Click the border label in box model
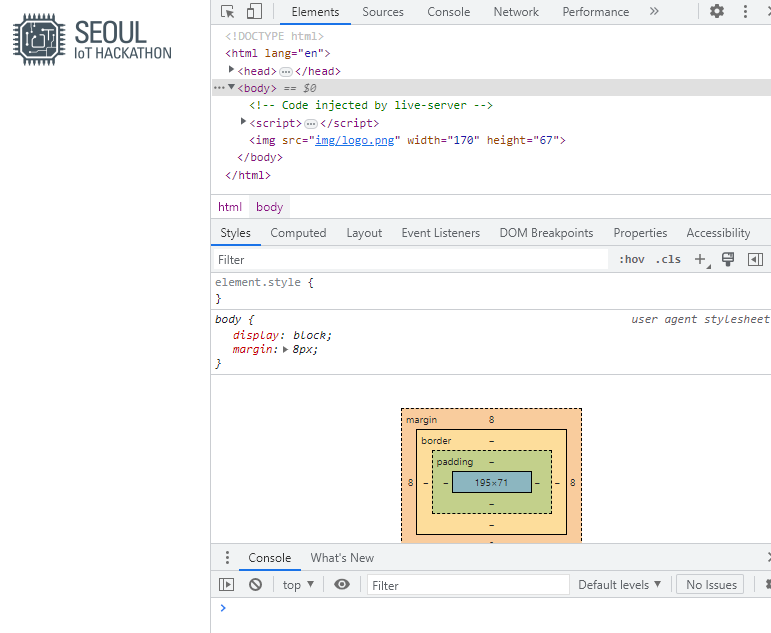Screen dimensions: 771x633 (436, 441)
